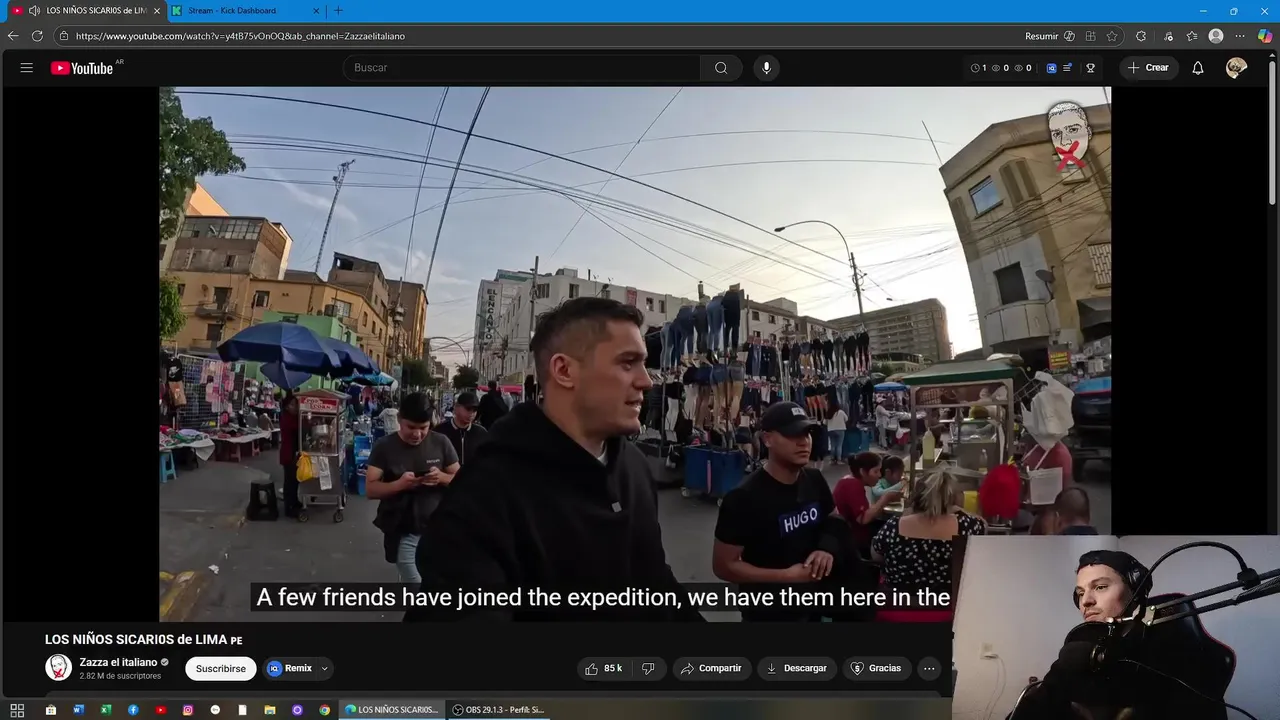Switch to the LOS NIÑOS SICARIOS tab
The image size is (1280, 720).
82,10
